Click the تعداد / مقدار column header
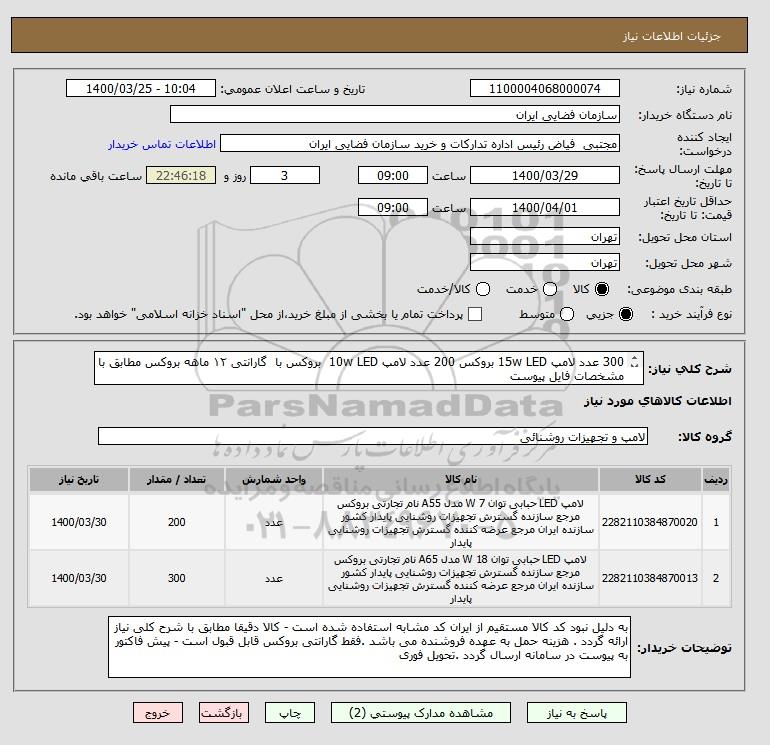This screenshot has width=770, height=745. 176,480
